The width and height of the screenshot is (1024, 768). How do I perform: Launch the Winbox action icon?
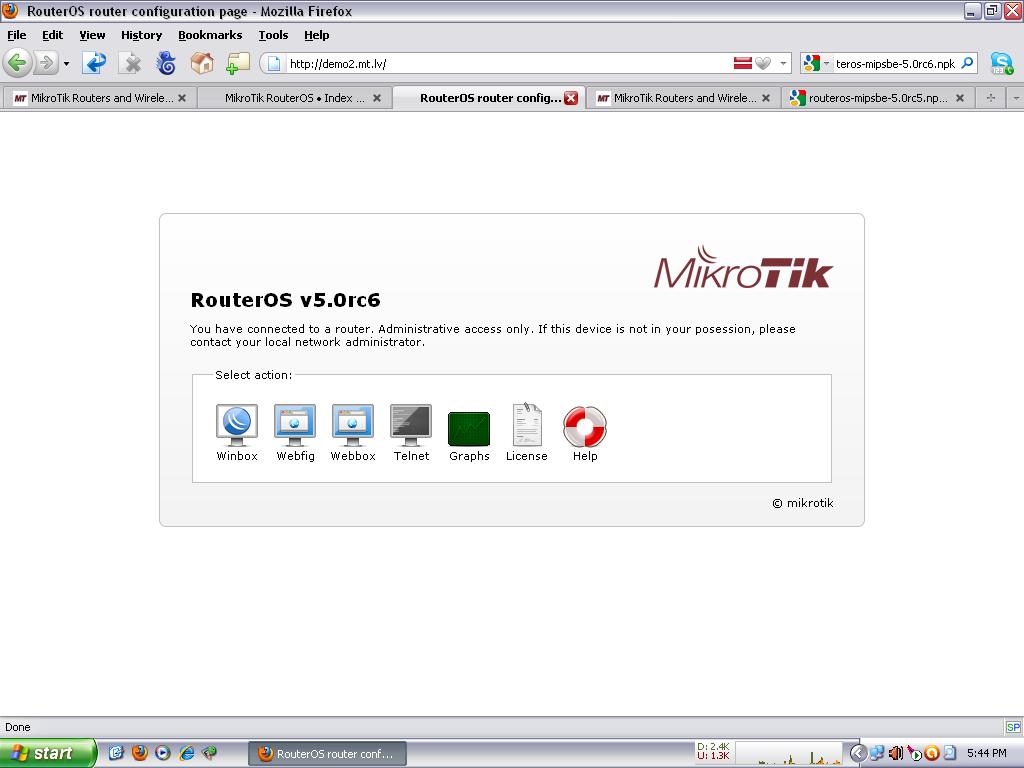coord(236,424)
